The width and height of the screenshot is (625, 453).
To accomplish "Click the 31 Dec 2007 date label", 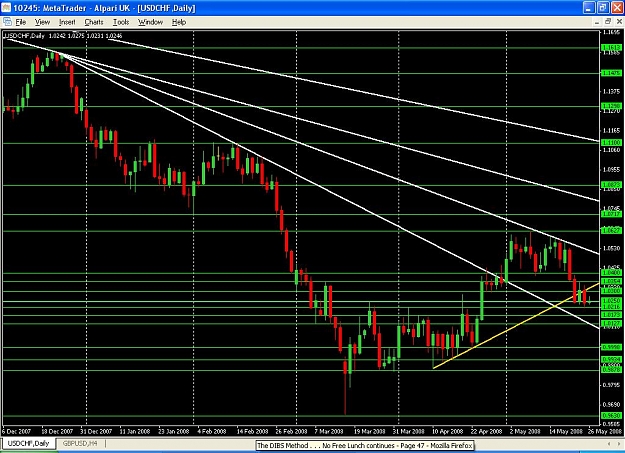I will [x=96, y=431].
